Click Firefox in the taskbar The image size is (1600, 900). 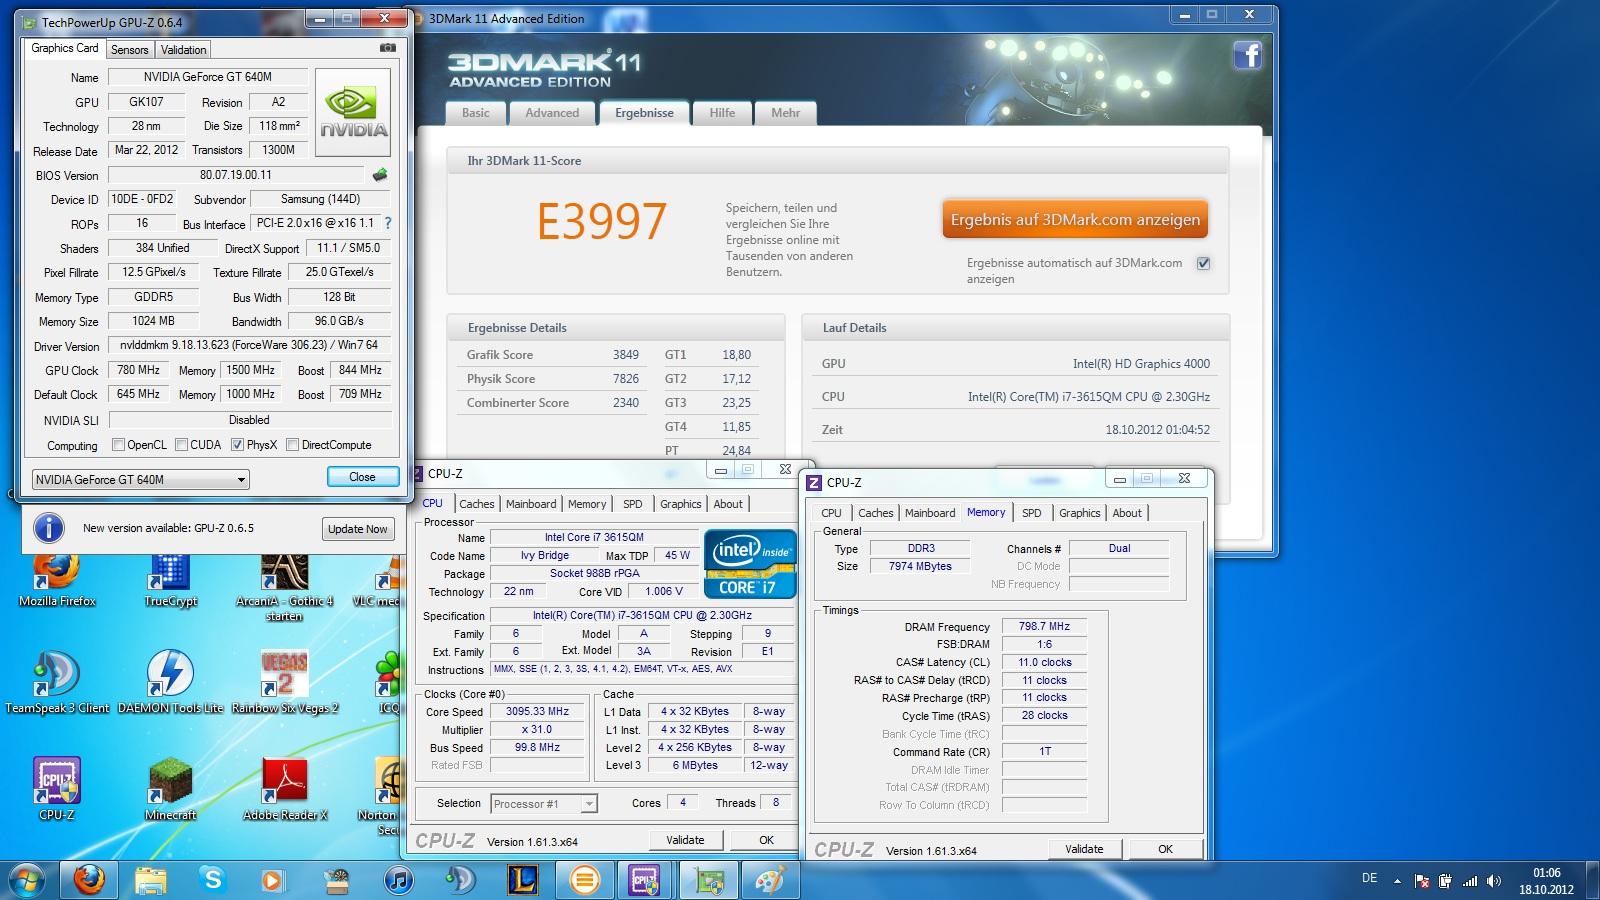tap(90, 880)
